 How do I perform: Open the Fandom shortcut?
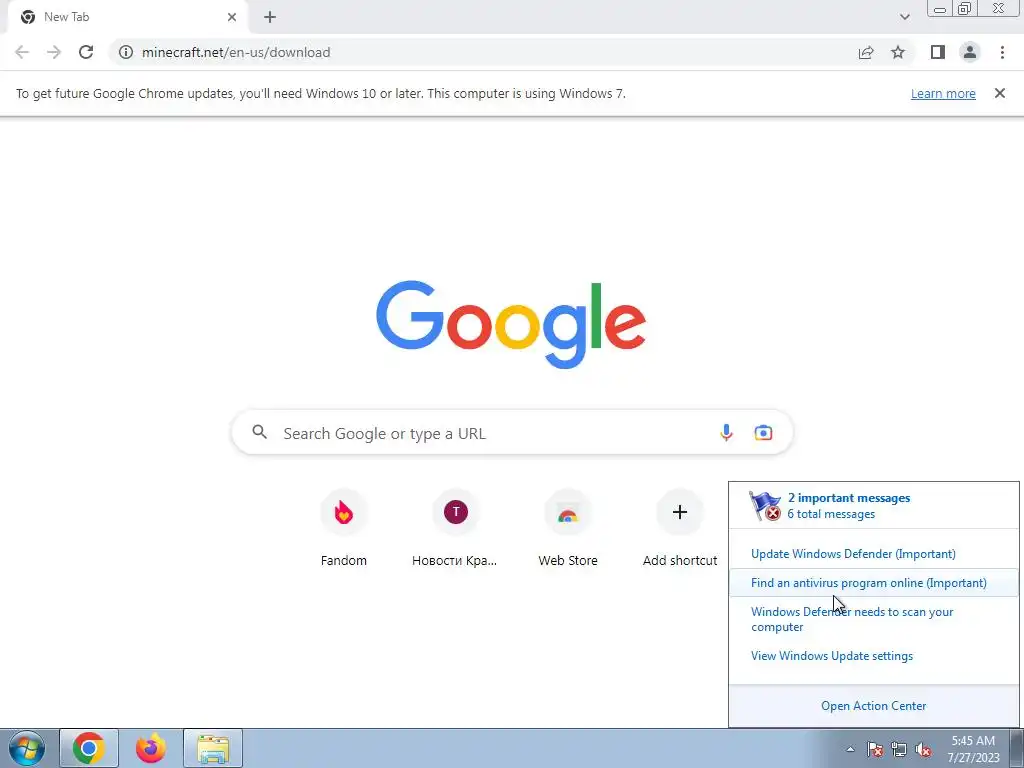(344, 529)
